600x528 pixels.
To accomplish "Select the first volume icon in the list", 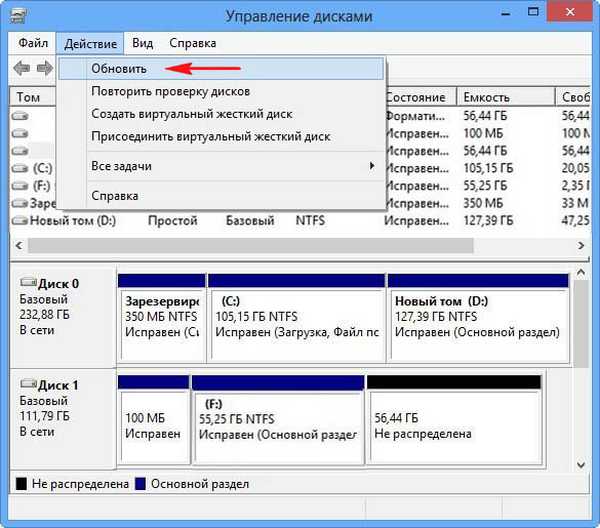I will tap(22, 116).
